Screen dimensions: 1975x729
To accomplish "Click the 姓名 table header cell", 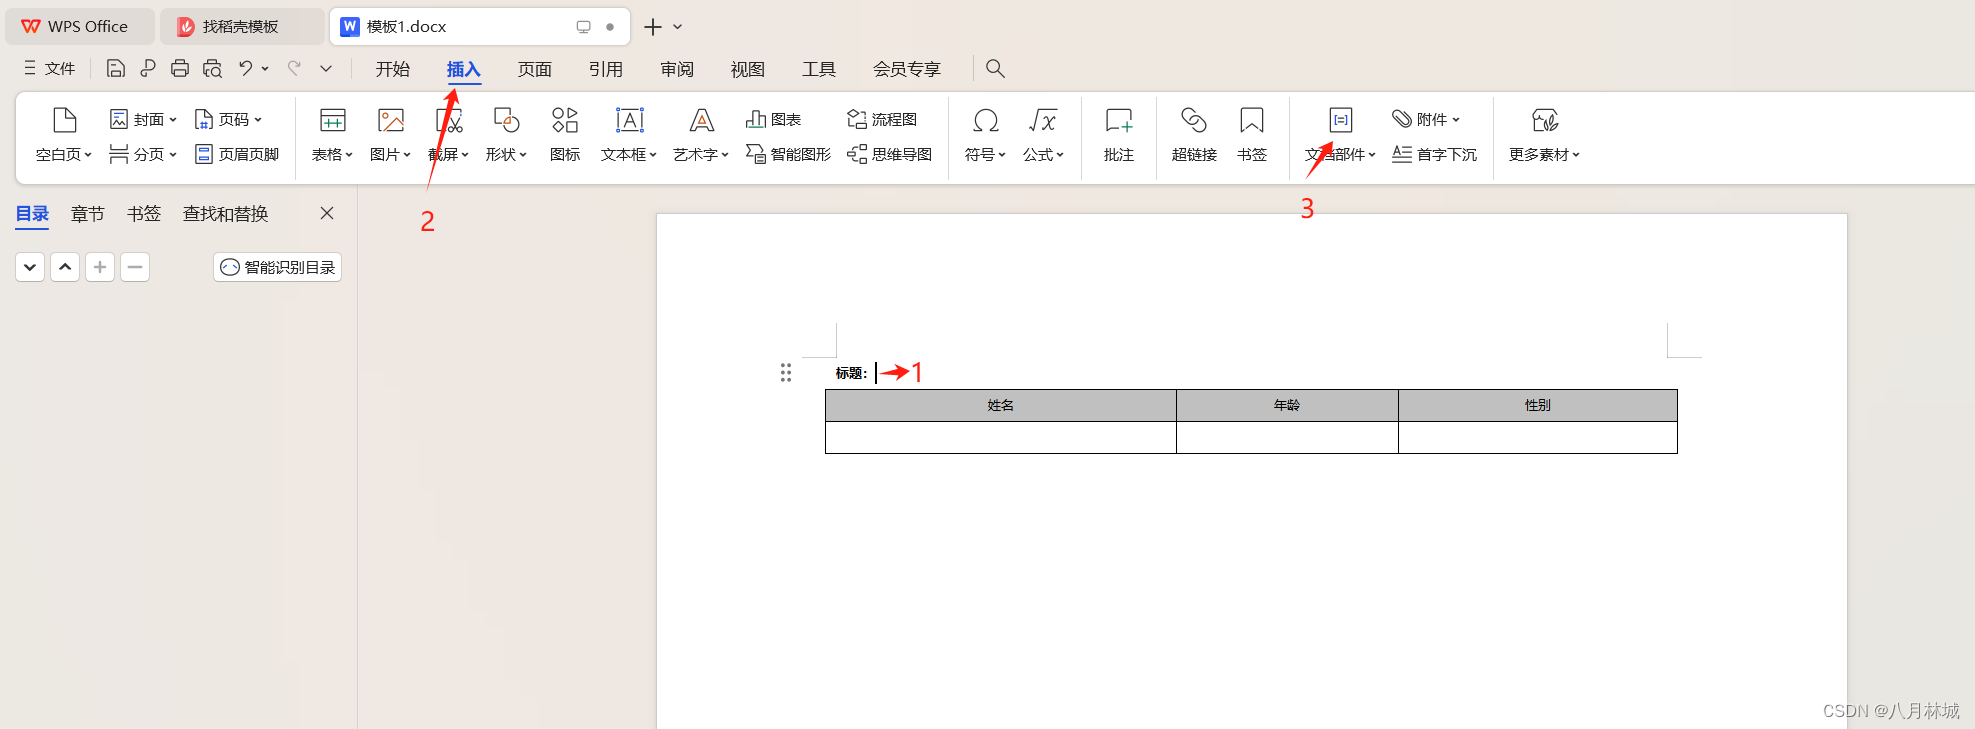I will (x=1001, y=405).
